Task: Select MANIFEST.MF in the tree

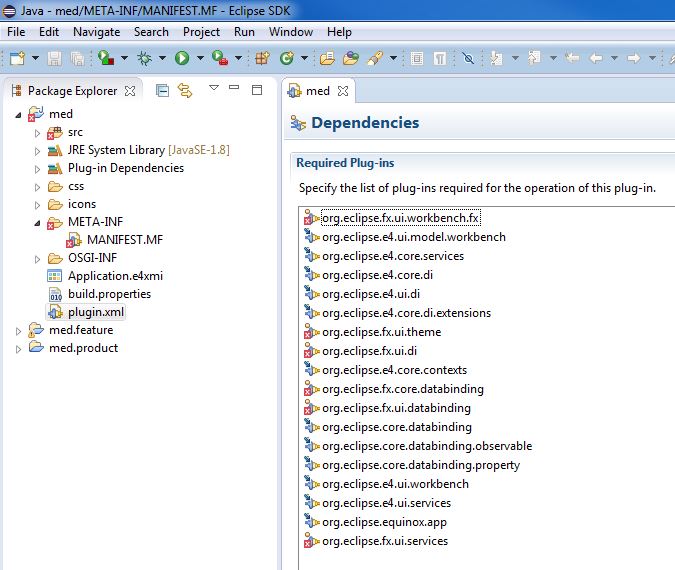Action: [x=125, y=239]
